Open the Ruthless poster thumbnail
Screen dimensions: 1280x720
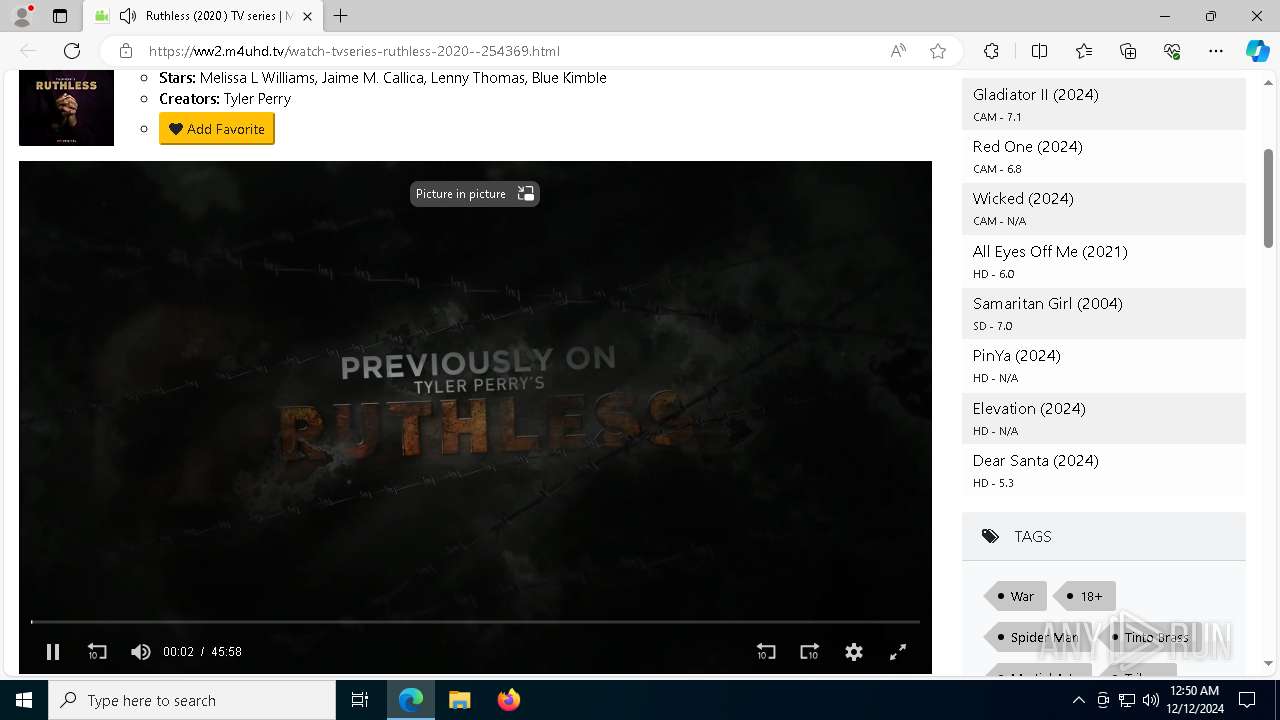(67, 108)
